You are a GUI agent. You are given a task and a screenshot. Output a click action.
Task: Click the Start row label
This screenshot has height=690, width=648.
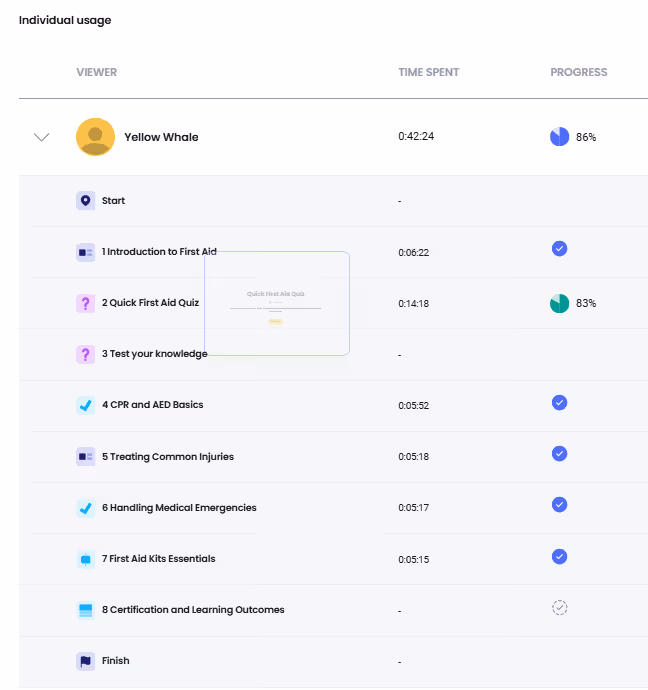113,201
